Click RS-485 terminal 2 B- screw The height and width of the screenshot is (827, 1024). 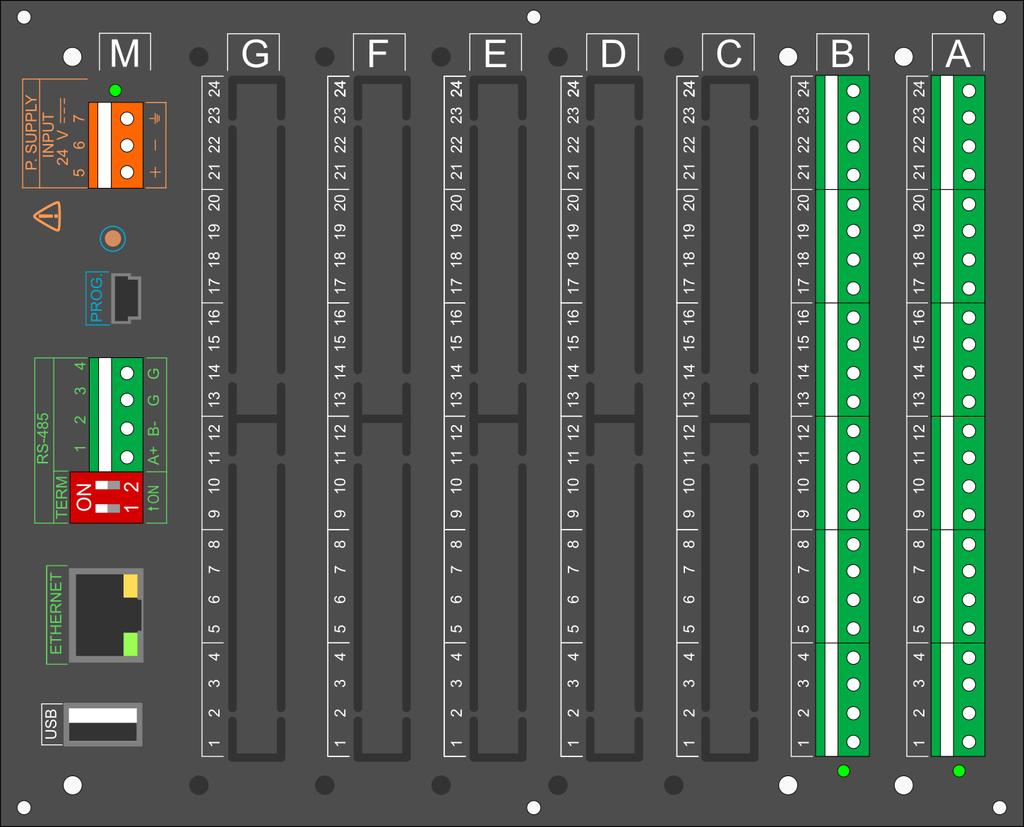click(127, 429)
